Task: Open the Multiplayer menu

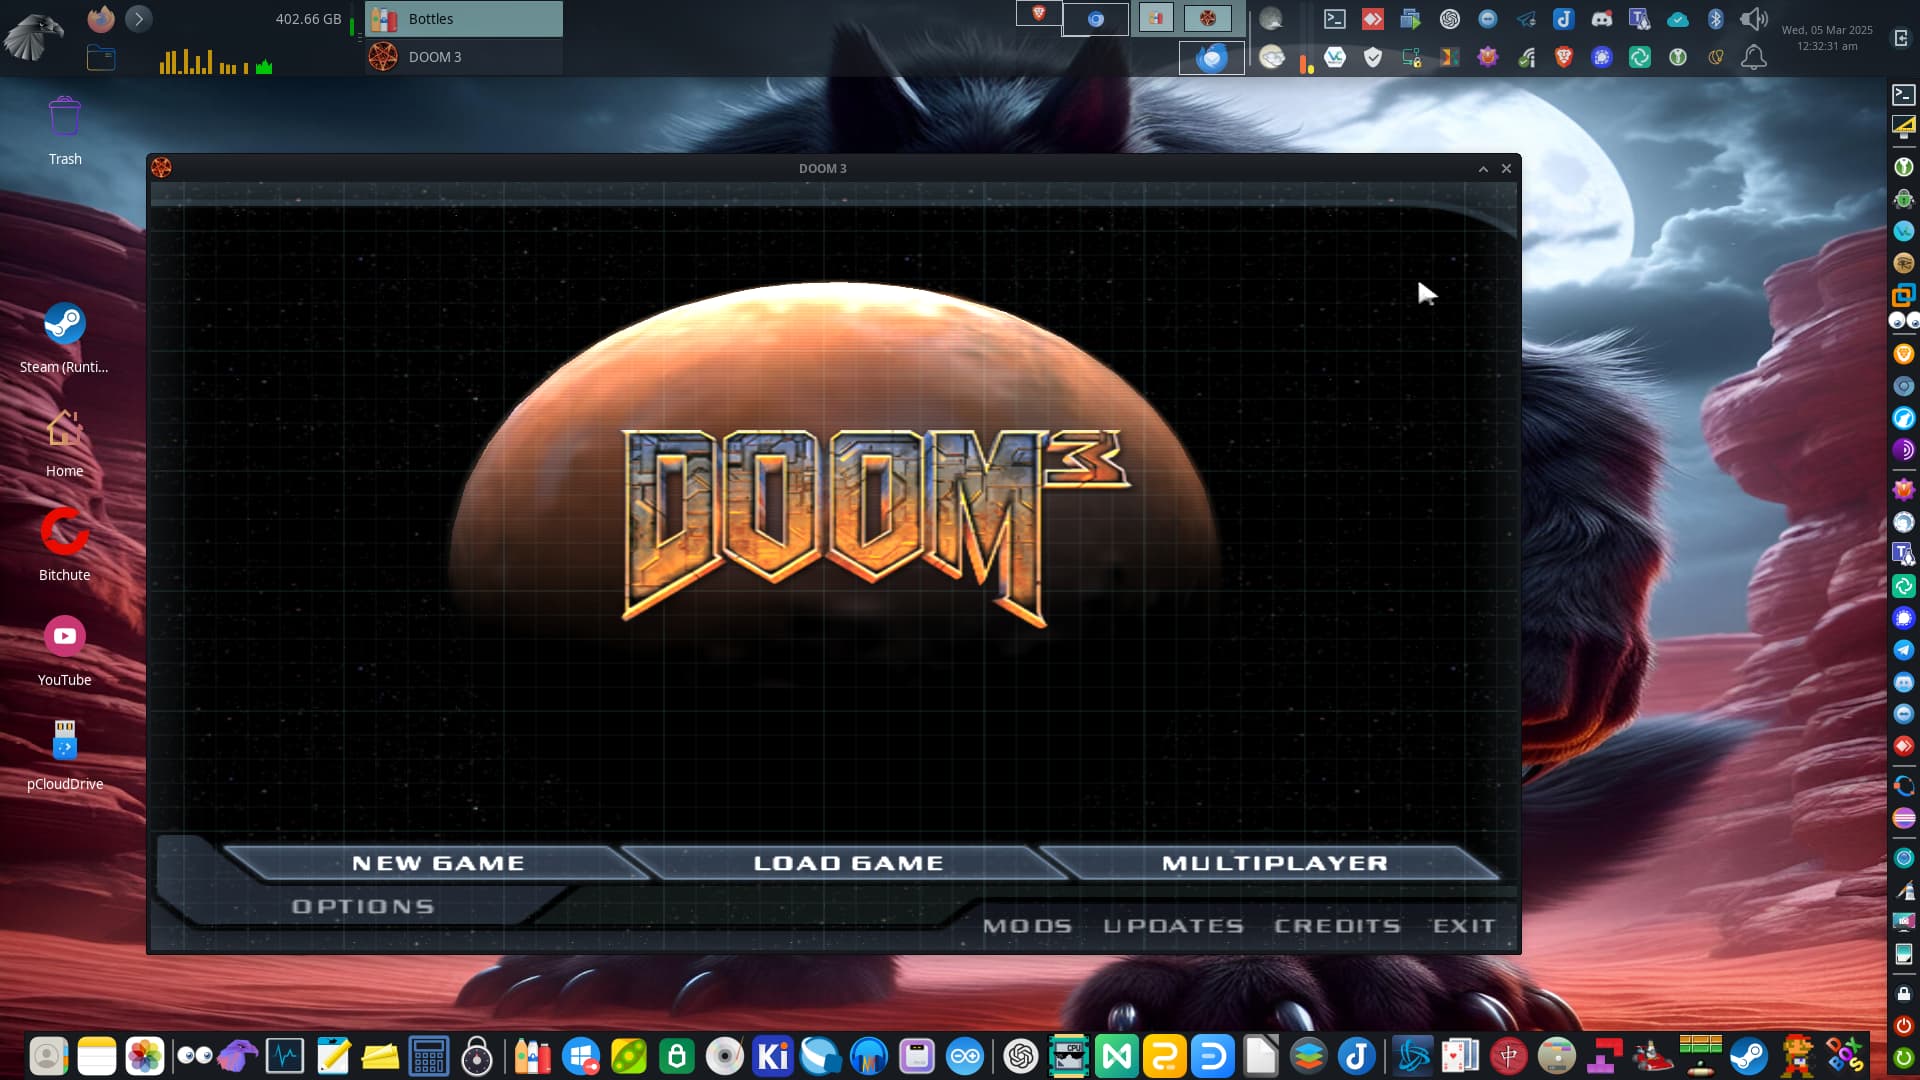Action: coord(1274,863)
